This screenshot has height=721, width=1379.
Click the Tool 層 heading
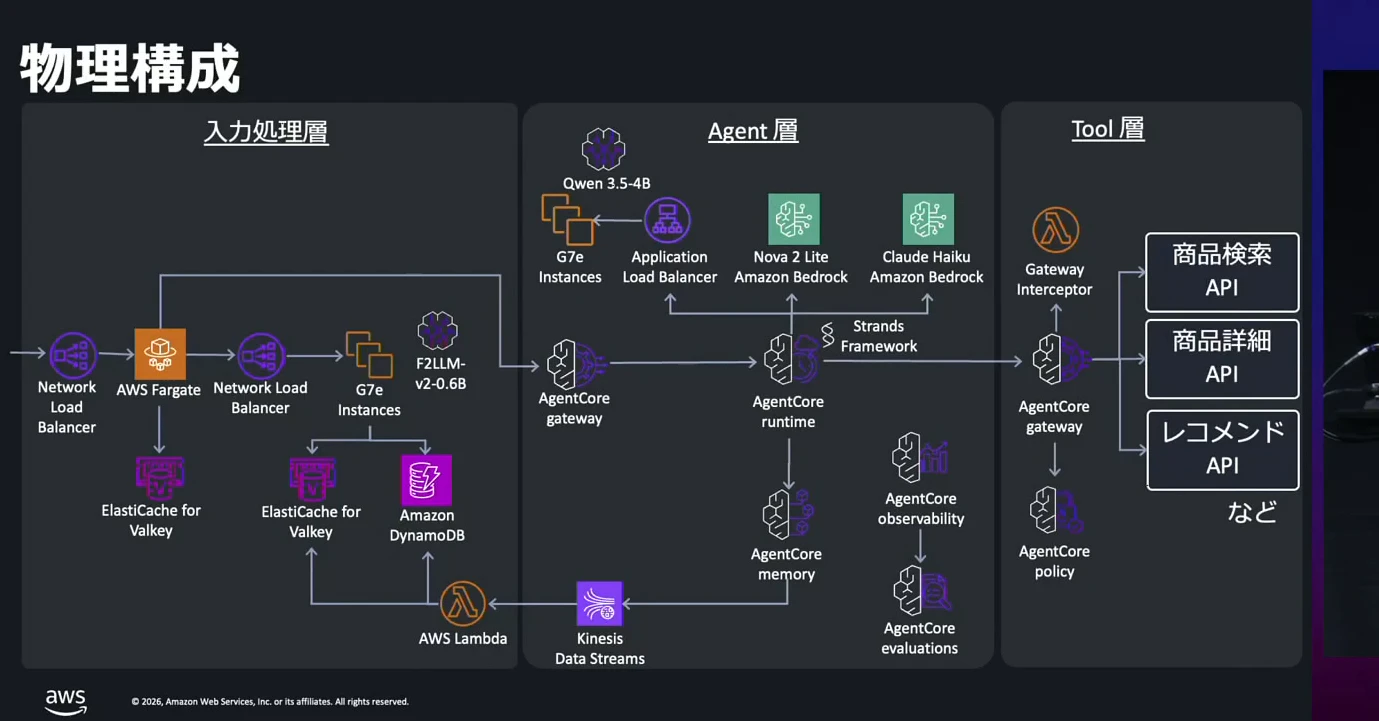(1108, 129)
